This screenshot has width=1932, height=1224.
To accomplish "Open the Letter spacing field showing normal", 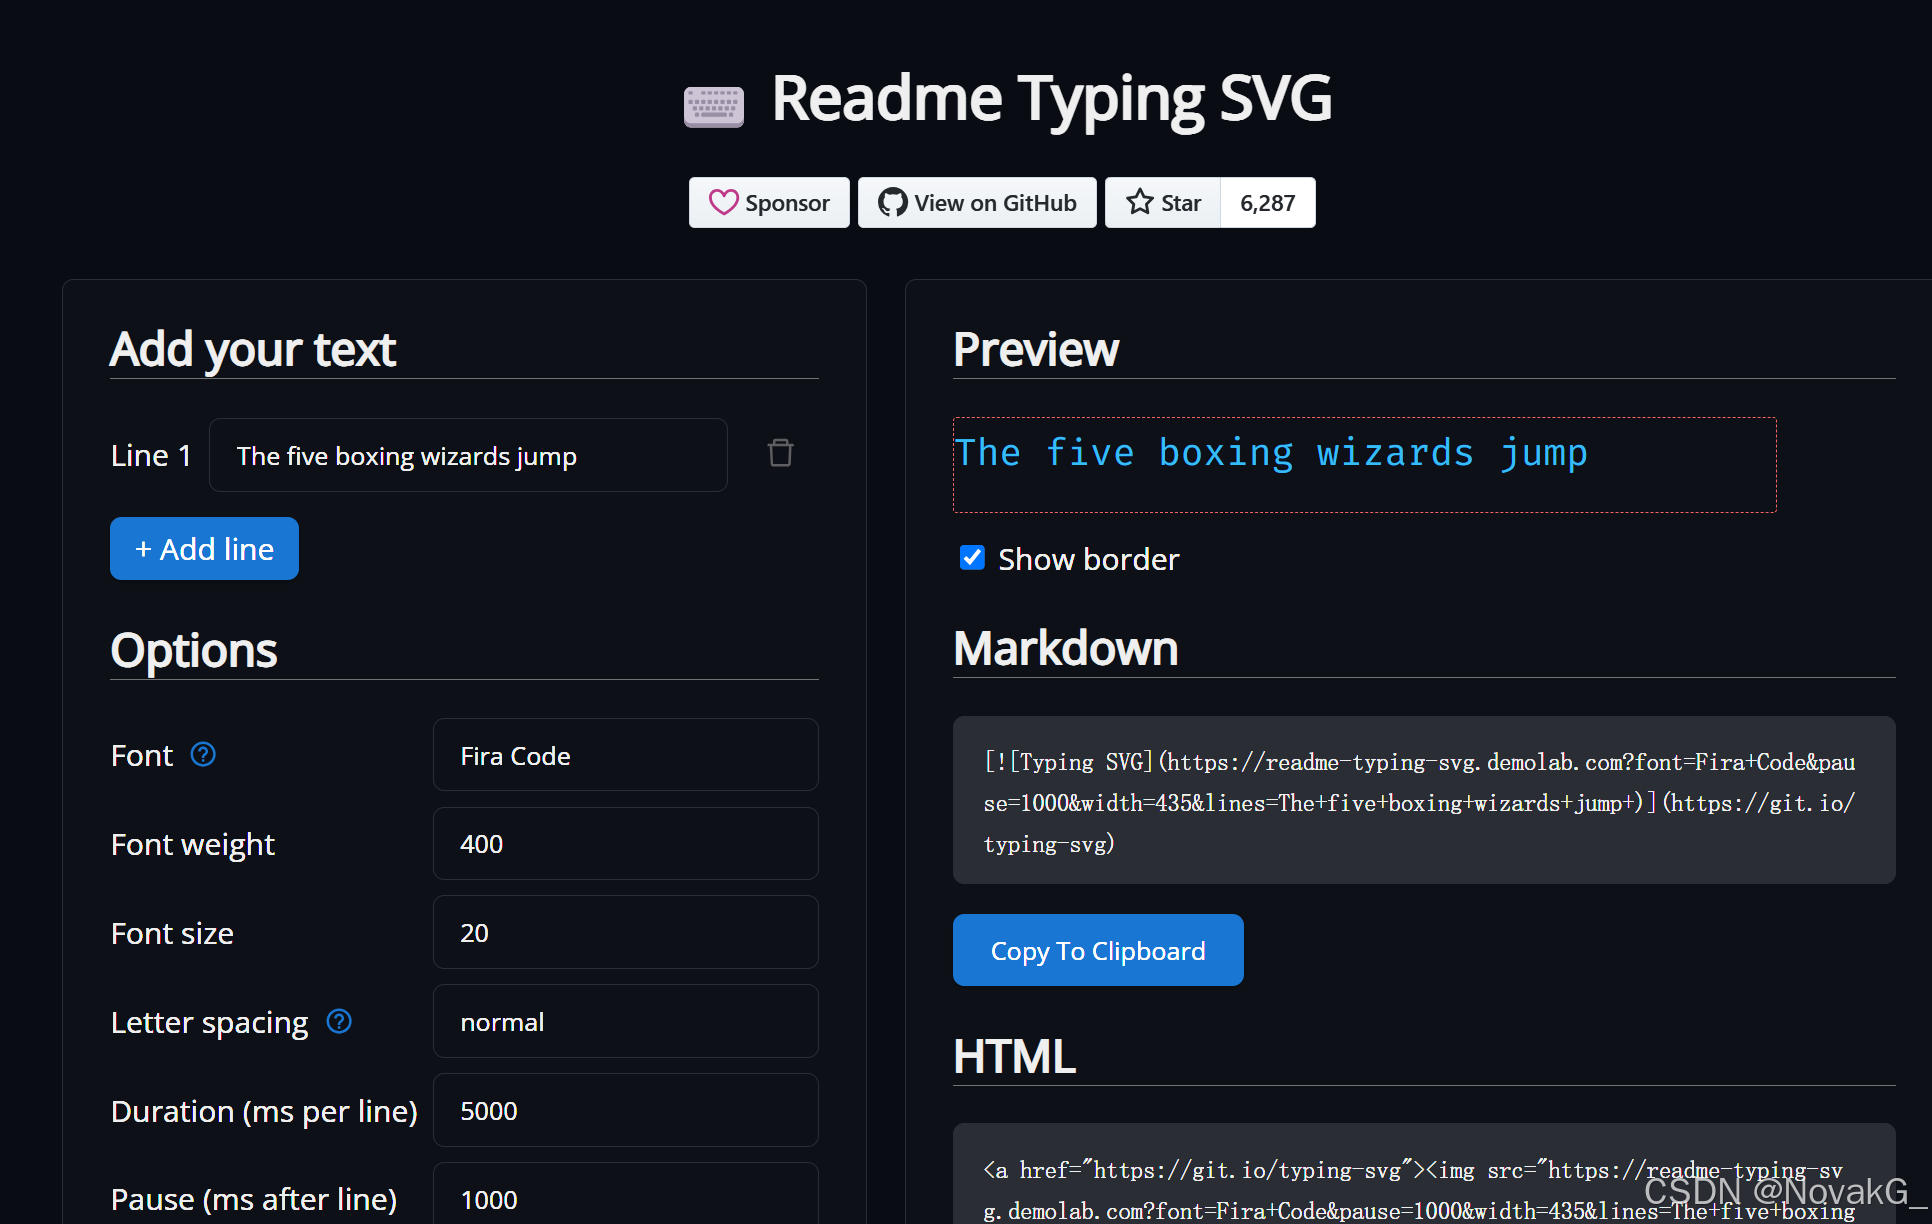I will click(x=625, y=1021).
